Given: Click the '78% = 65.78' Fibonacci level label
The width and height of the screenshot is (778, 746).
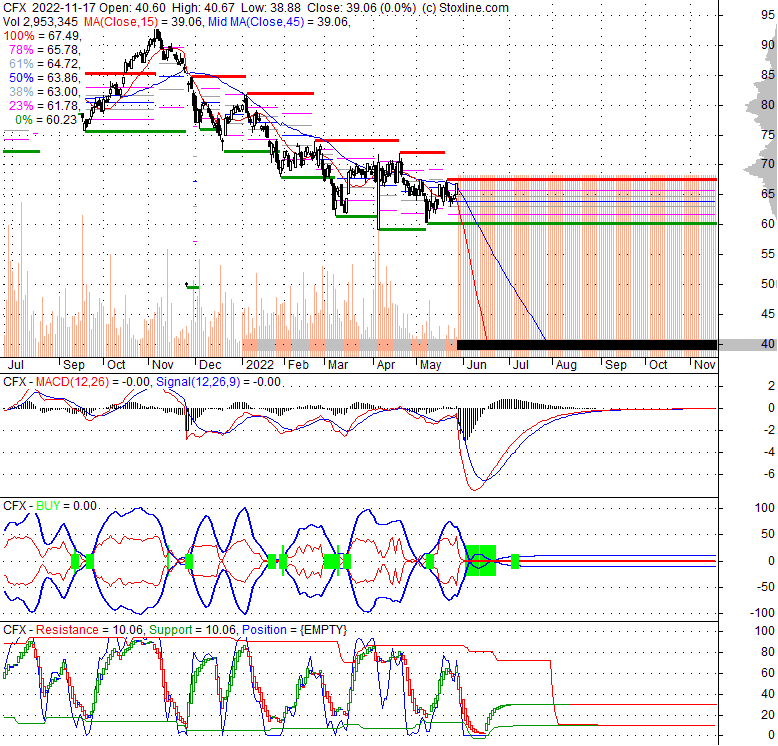Looking at the screenshot, I should click(45, 50).
